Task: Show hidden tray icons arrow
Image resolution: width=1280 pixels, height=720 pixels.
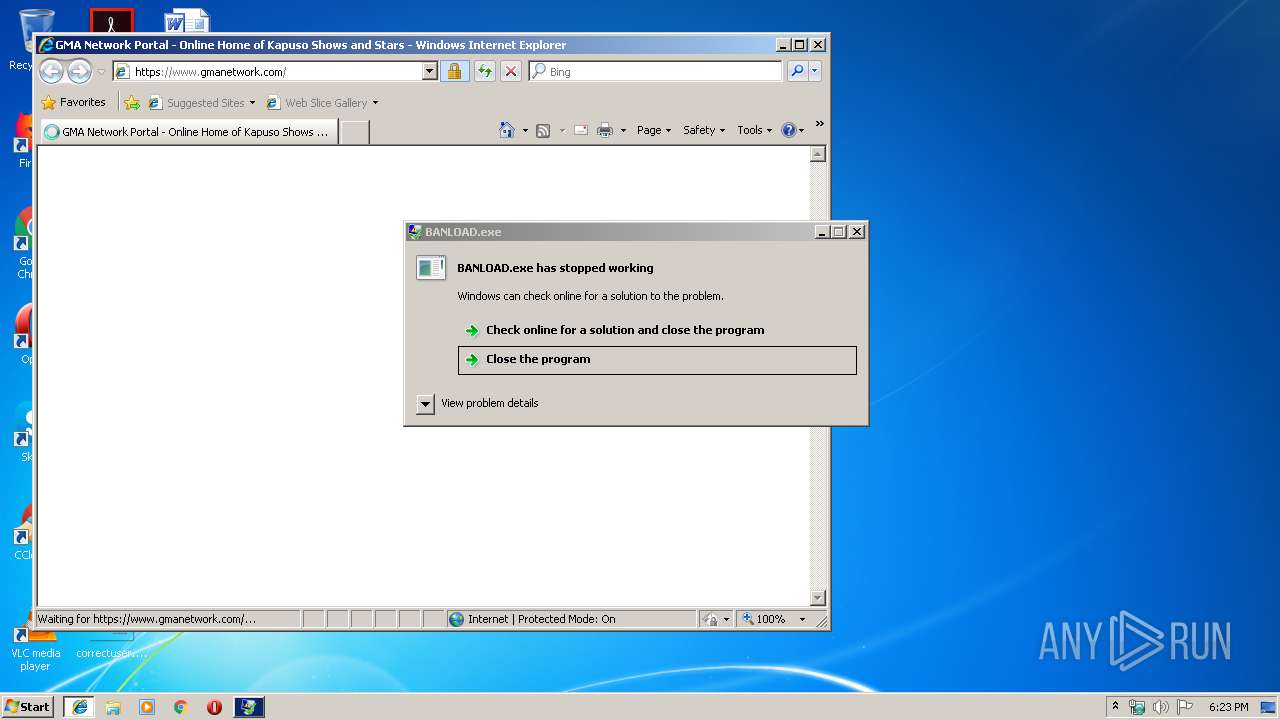Action: point(1115,706)
